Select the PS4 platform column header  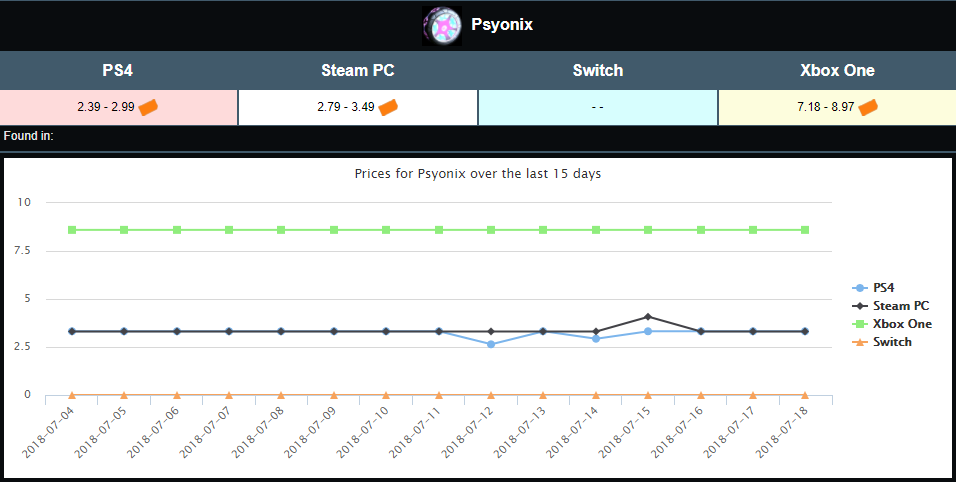click(118, 71)
